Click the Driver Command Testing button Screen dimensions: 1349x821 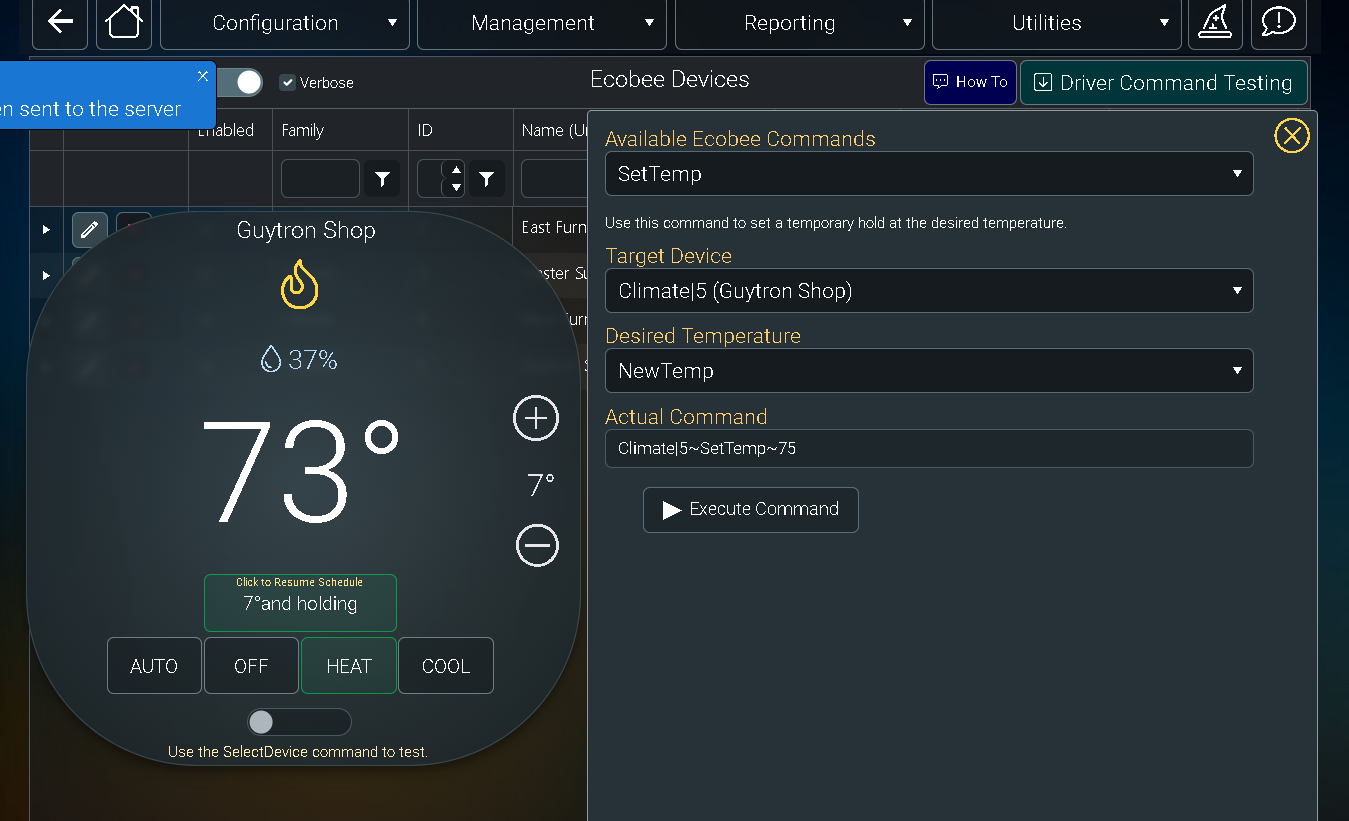[x=1163, y=82]
